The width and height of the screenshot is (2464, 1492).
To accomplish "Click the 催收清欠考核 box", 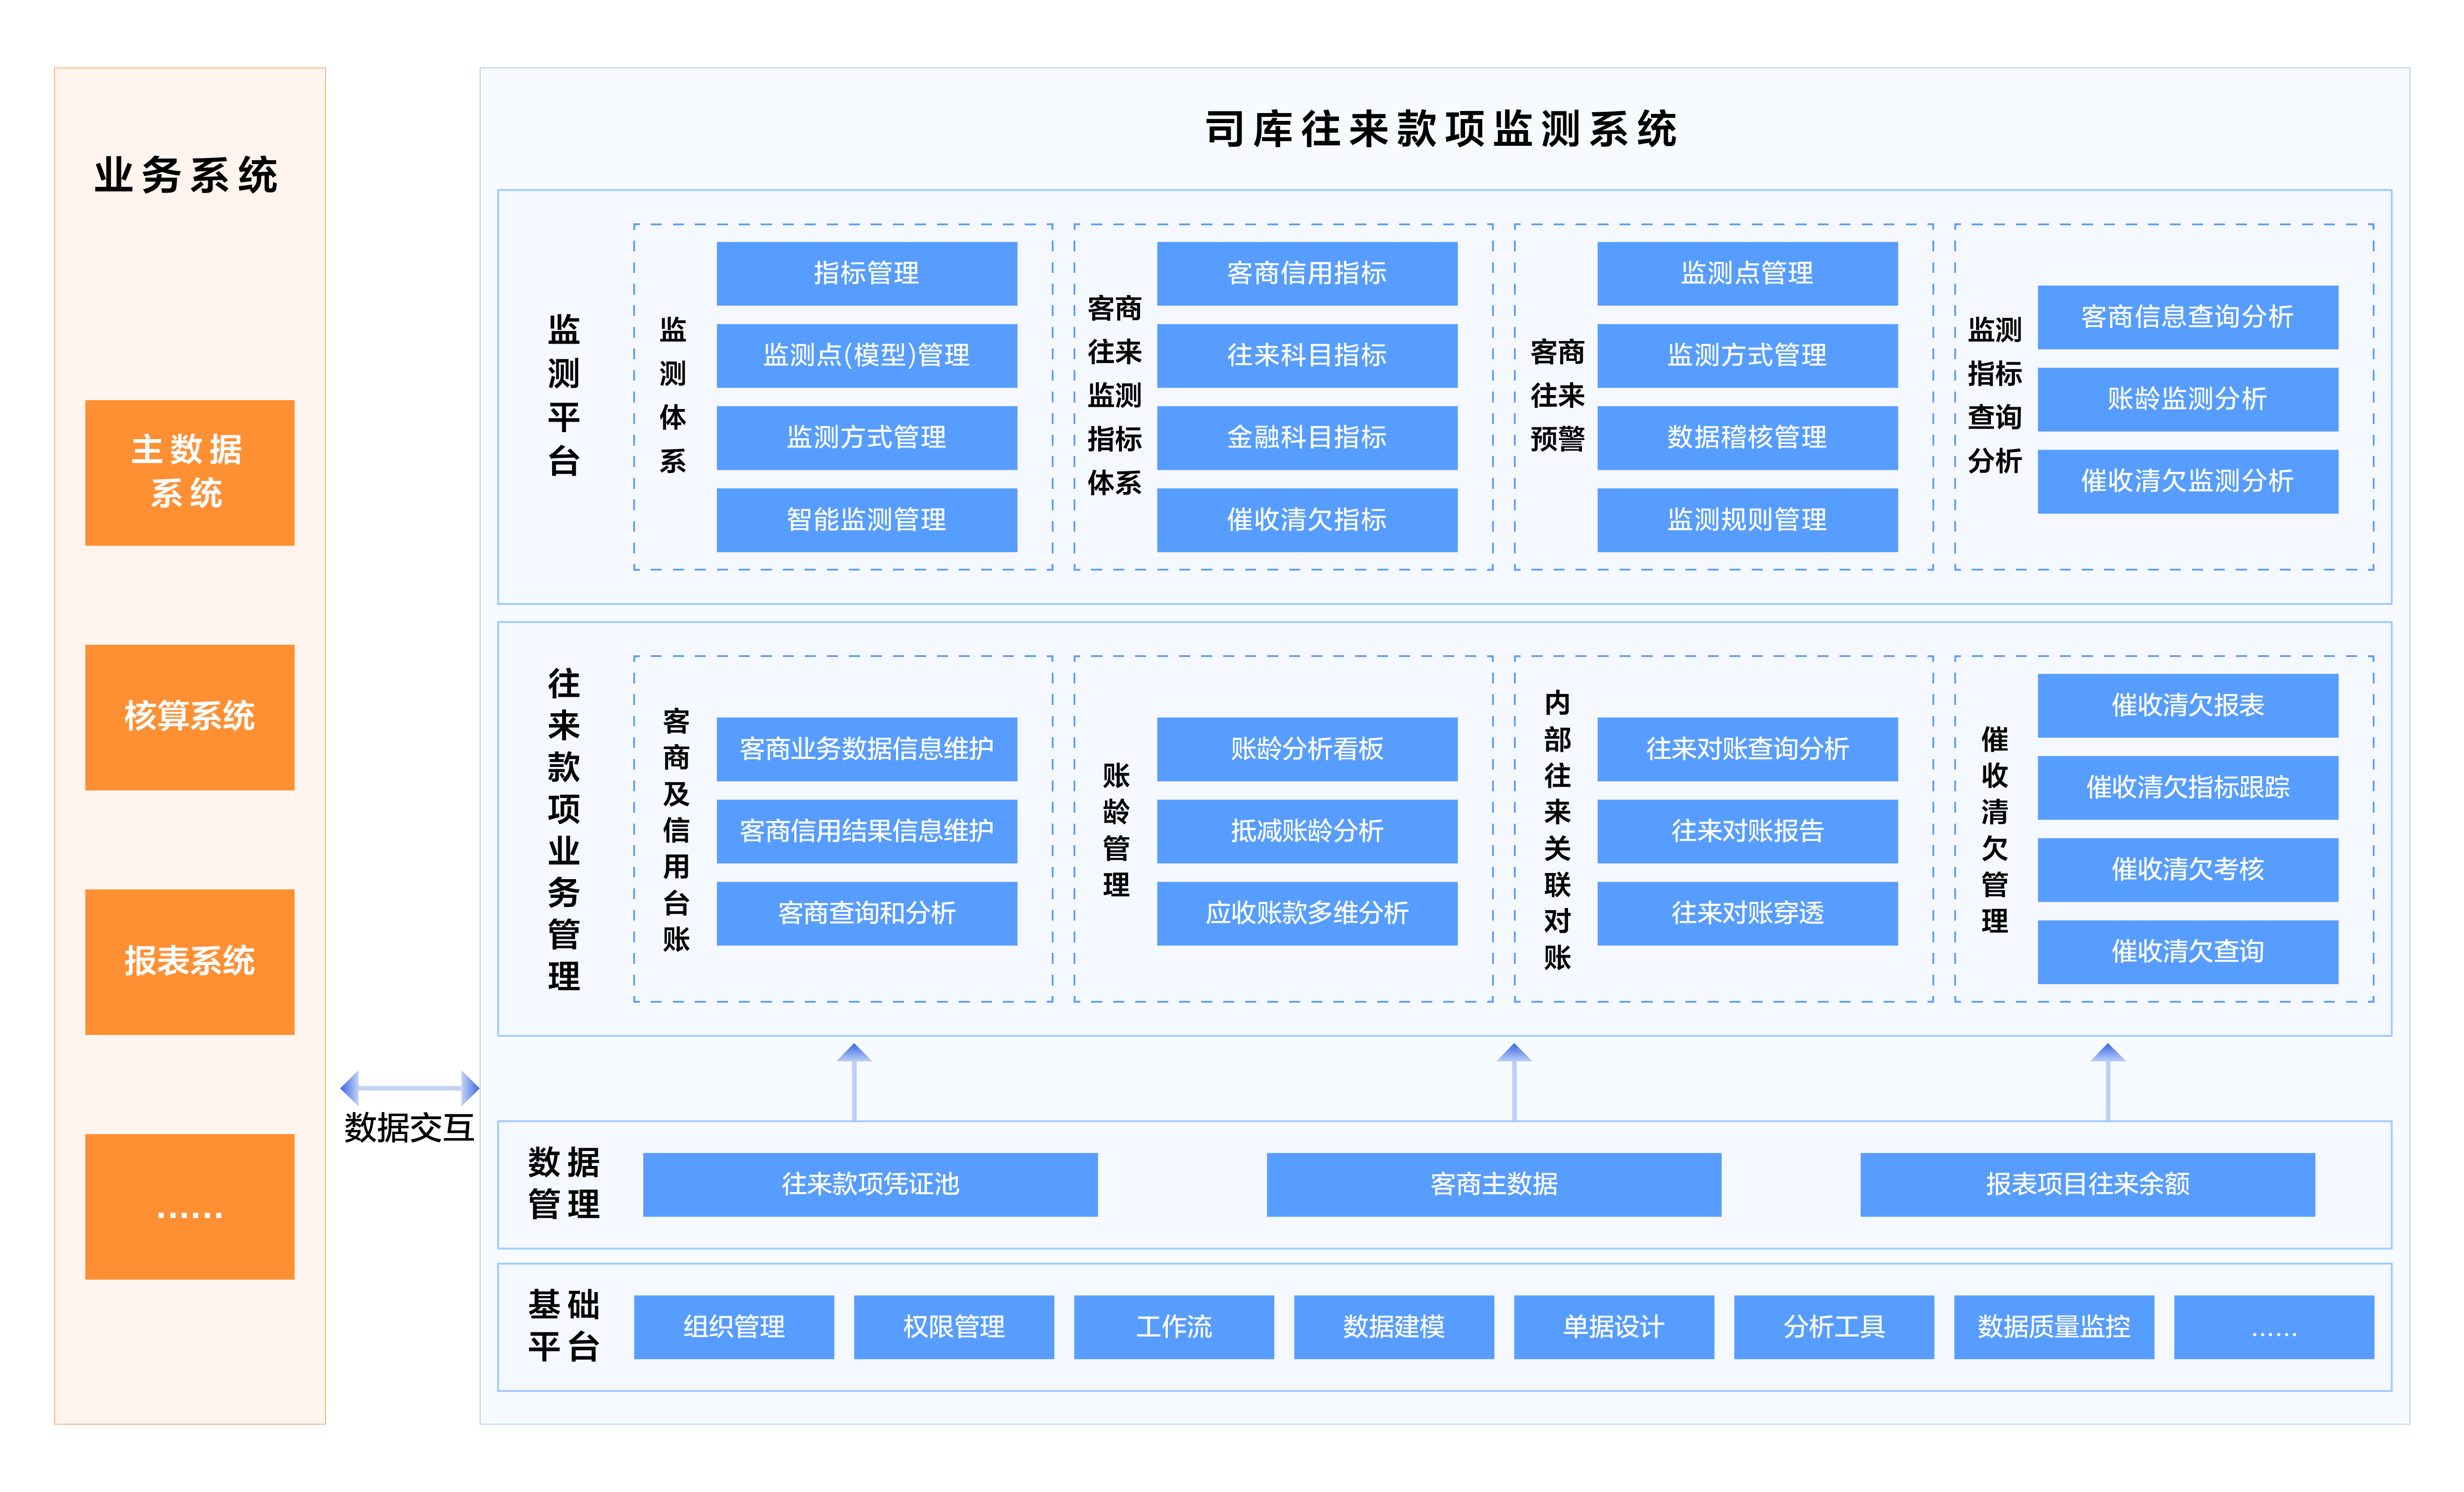I will tap(2187, 869).
